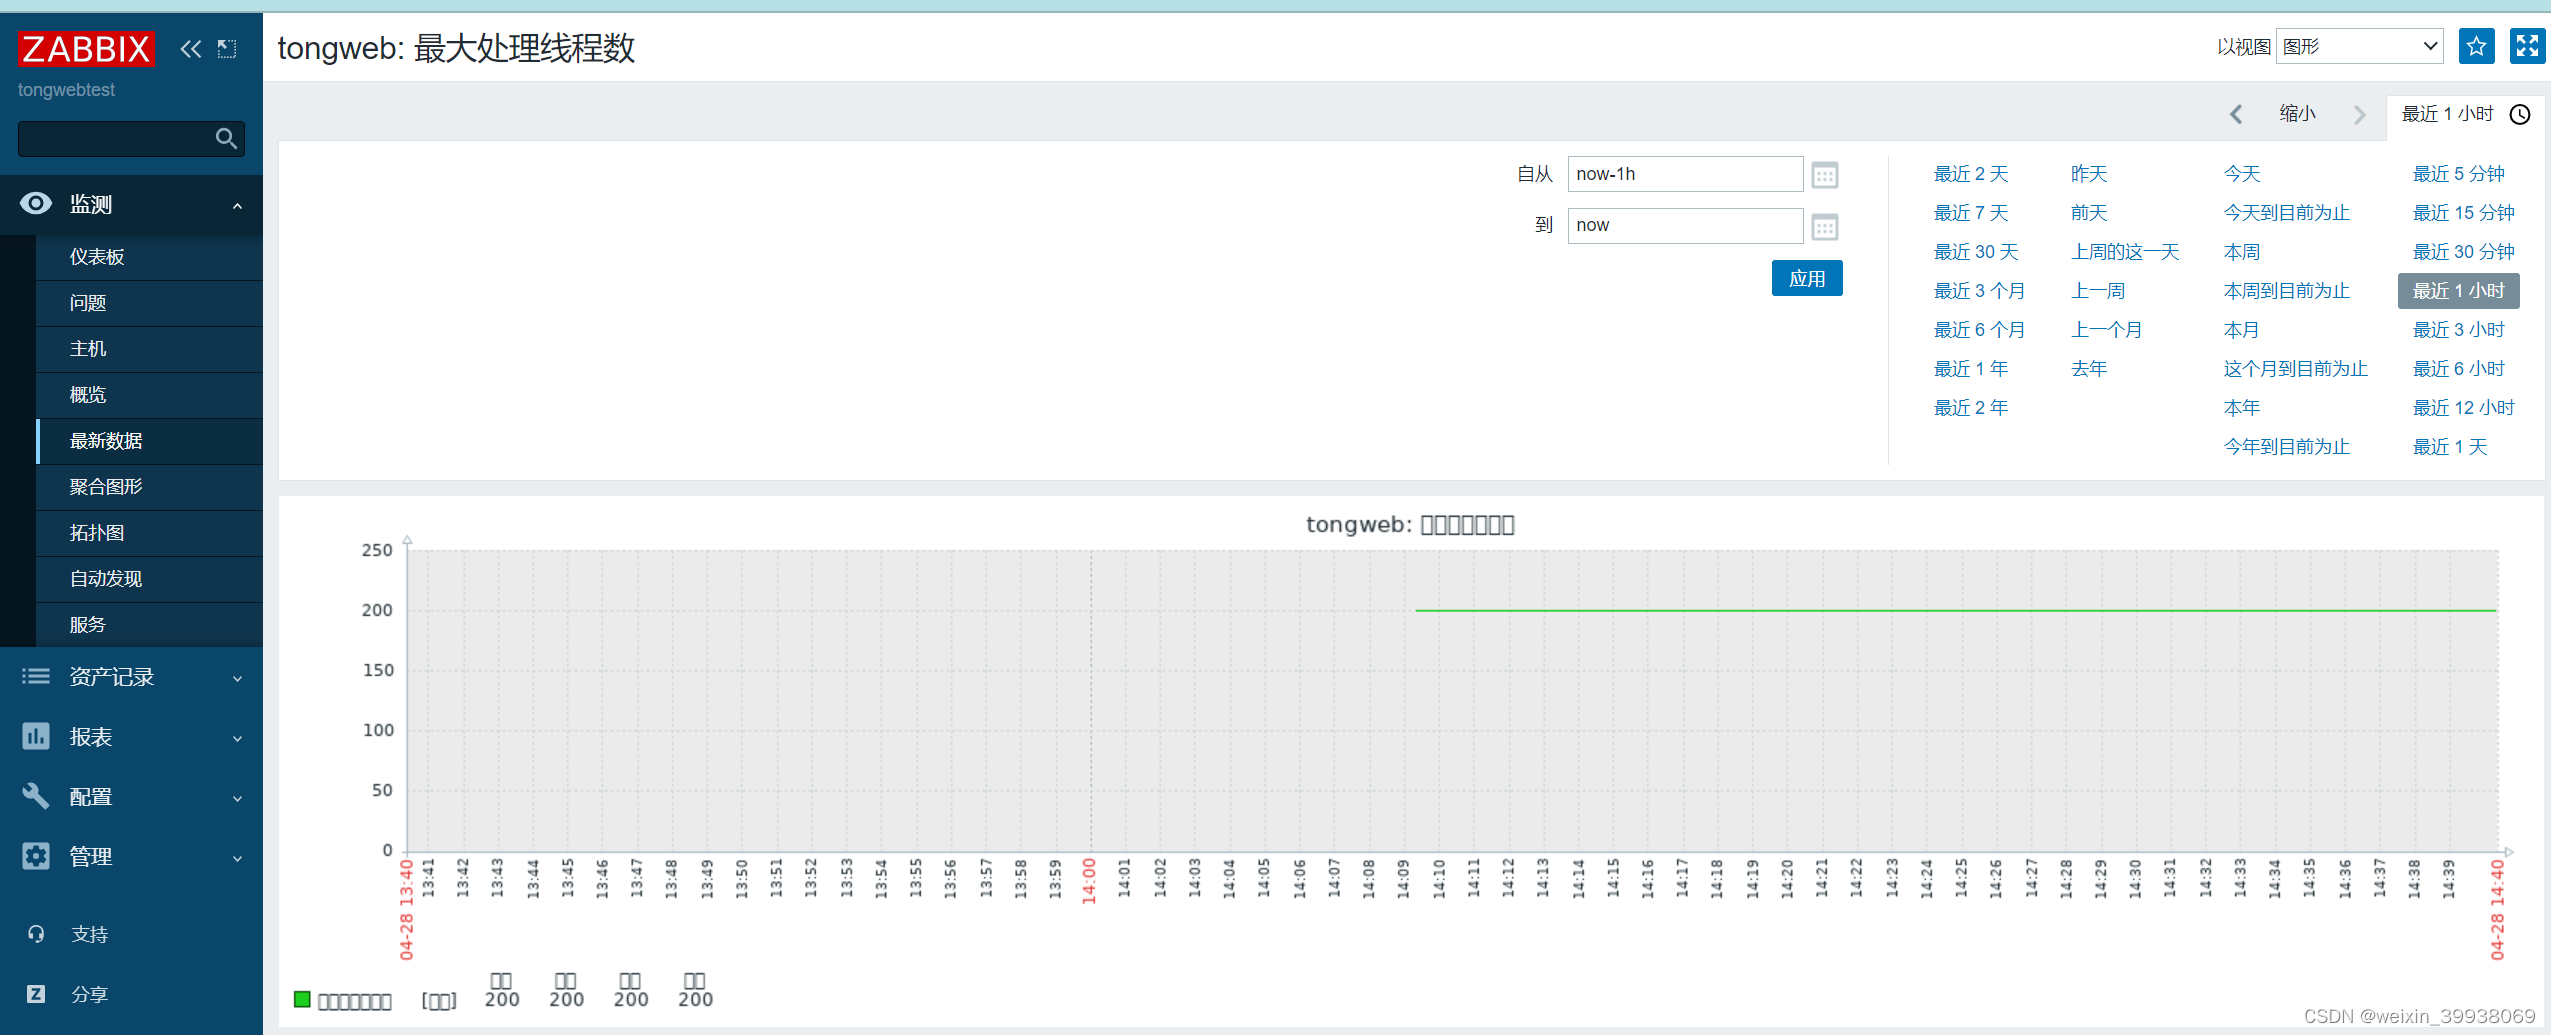This screenshot has width=2551, height=1035.
Task: Select 最近 12 小时 range
Action: (x=2463, y=408)
